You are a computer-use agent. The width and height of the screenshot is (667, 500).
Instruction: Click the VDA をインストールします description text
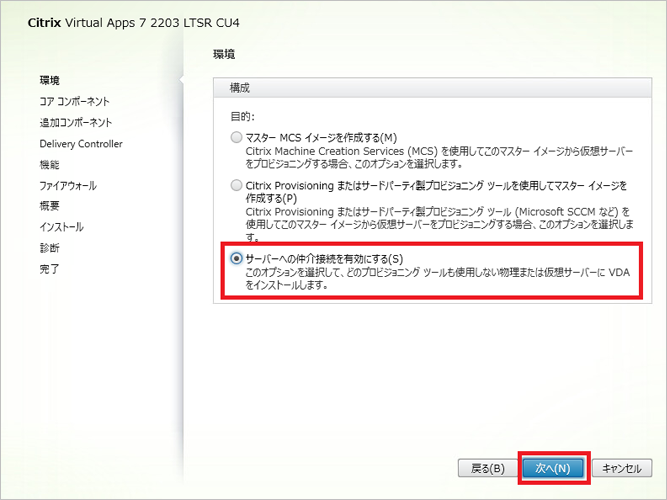437,279
